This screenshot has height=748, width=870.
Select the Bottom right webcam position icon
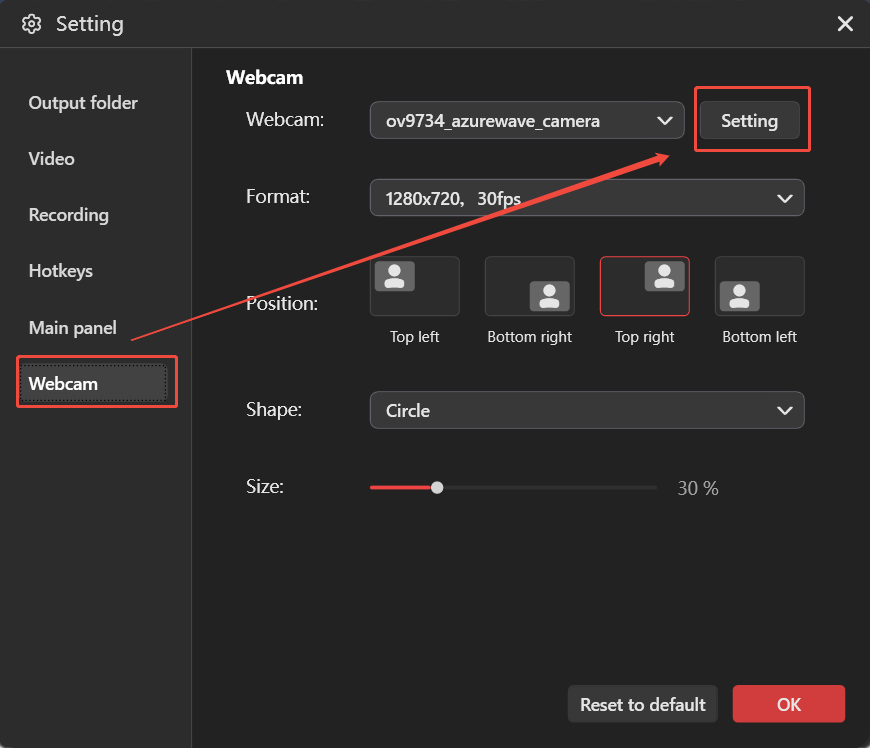[x=529, y=286]
